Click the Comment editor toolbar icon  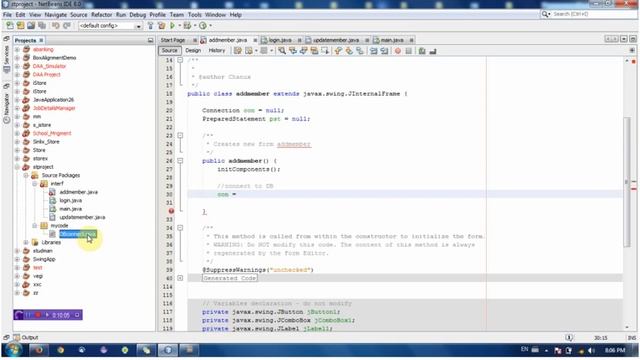(422, 51)
